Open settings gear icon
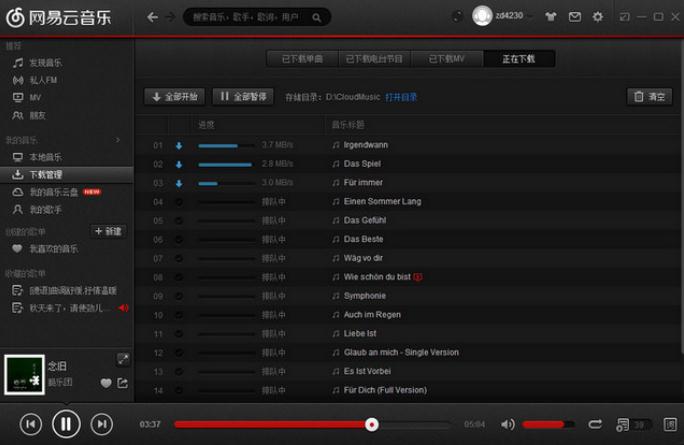 [x=598, y=17]
